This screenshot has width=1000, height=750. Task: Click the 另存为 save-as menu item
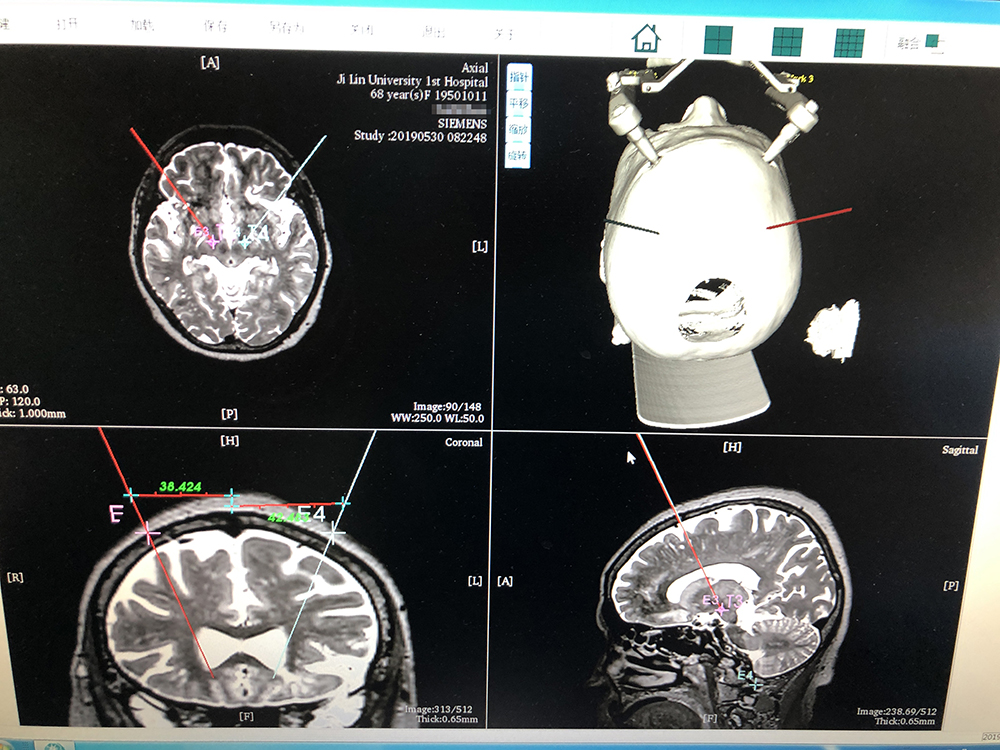click(x=286, y=30)
